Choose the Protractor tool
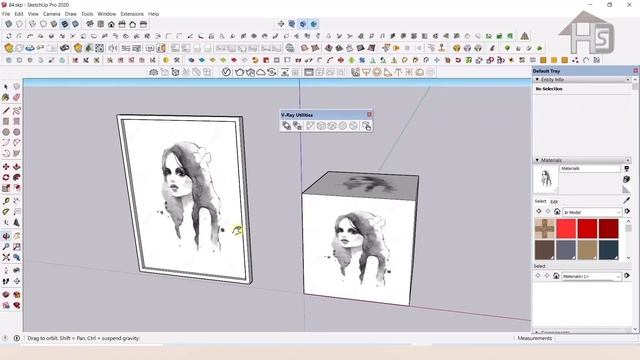Viewport: 640px width, 360px height. pos(6,212)
